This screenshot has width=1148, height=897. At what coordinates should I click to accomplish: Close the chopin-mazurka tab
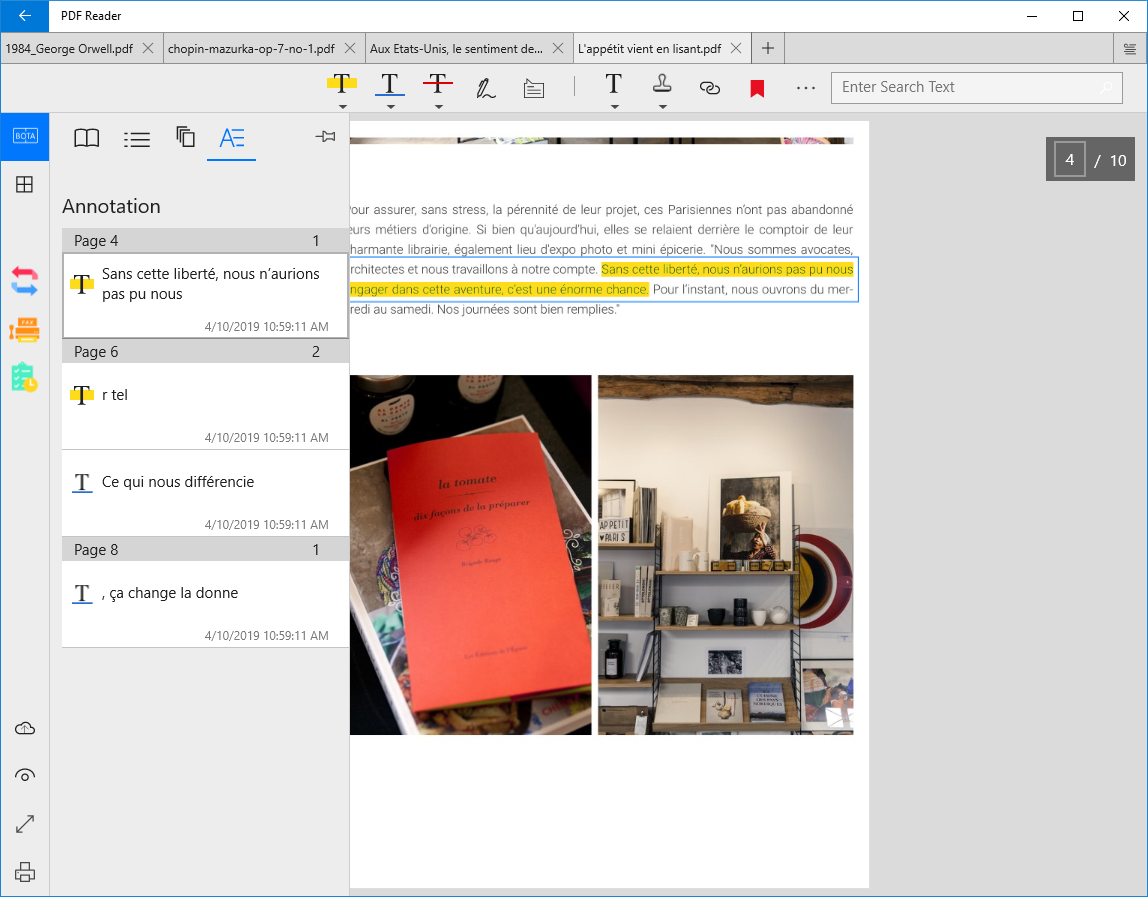pyautogui.click(x=350, y=48)
